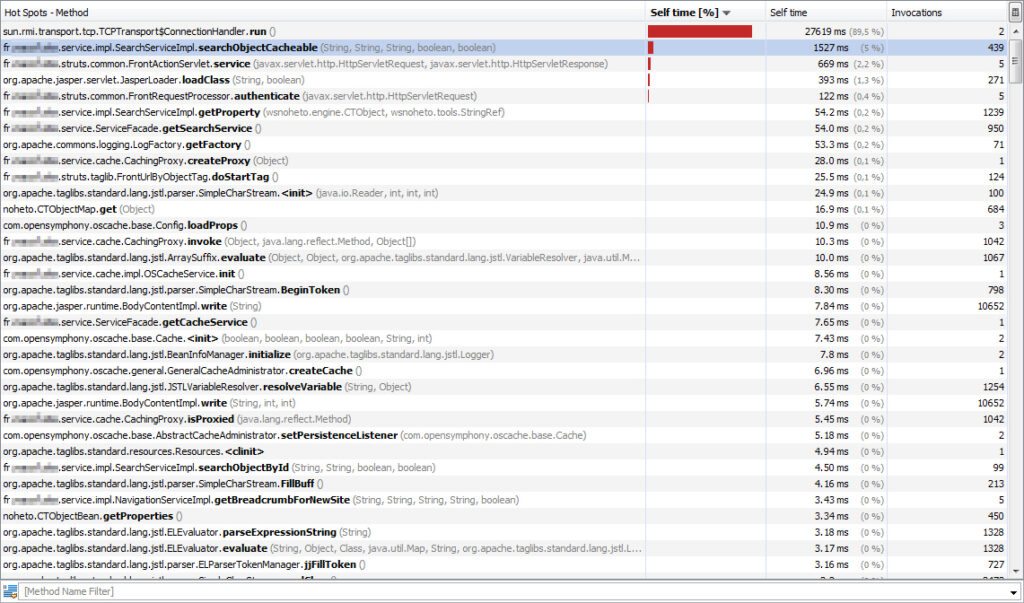This screenshot has width=1024, height=603.
Task: Select the BodyContentImpl.write (String) row
Action: click(x=504, y=306)
